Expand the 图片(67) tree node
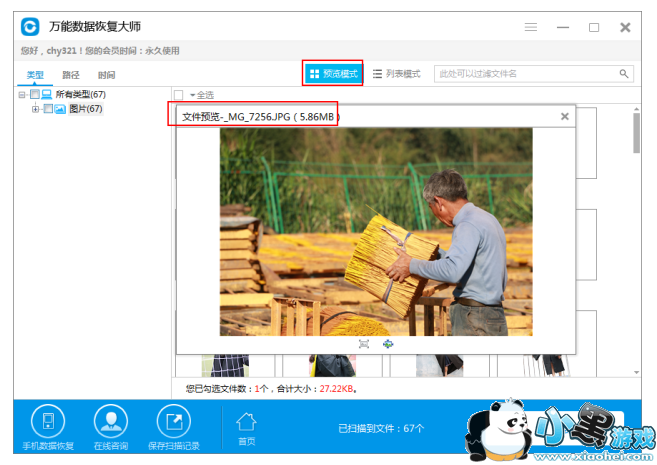The image size is (657, 465). coord(36,109)
